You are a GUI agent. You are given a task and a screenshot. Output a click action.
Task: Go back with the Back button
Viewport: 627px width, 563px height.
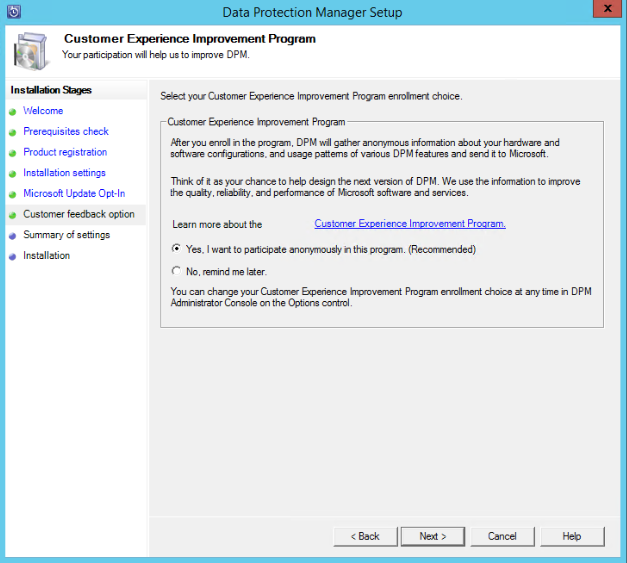pyautogui.click(x=365, y=536)
